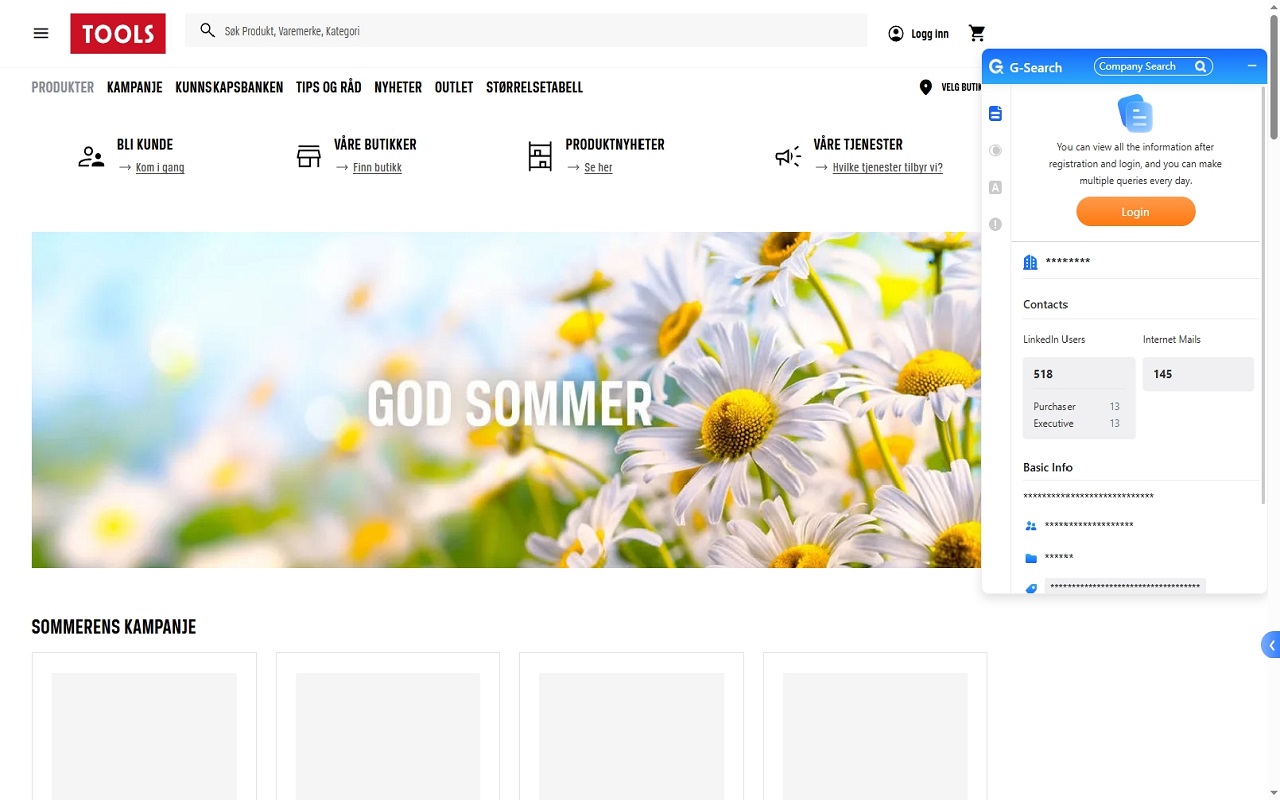Image resolution: width=1280 pixels, height=800 pixels.
Task: Open the hamburger menu beside TOOLS logo
Action: pyautogui.click(x=40, y=32)
